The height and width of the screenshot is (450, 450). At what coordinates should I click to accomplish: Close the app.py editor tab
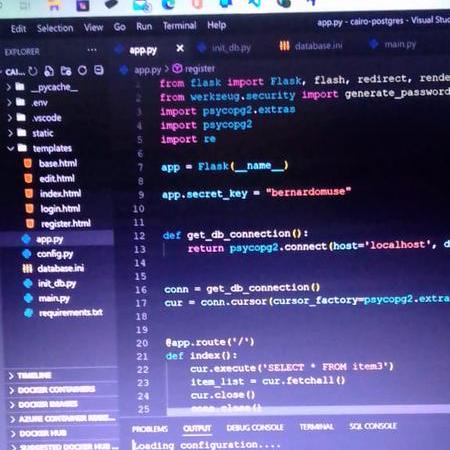(180, 48)
